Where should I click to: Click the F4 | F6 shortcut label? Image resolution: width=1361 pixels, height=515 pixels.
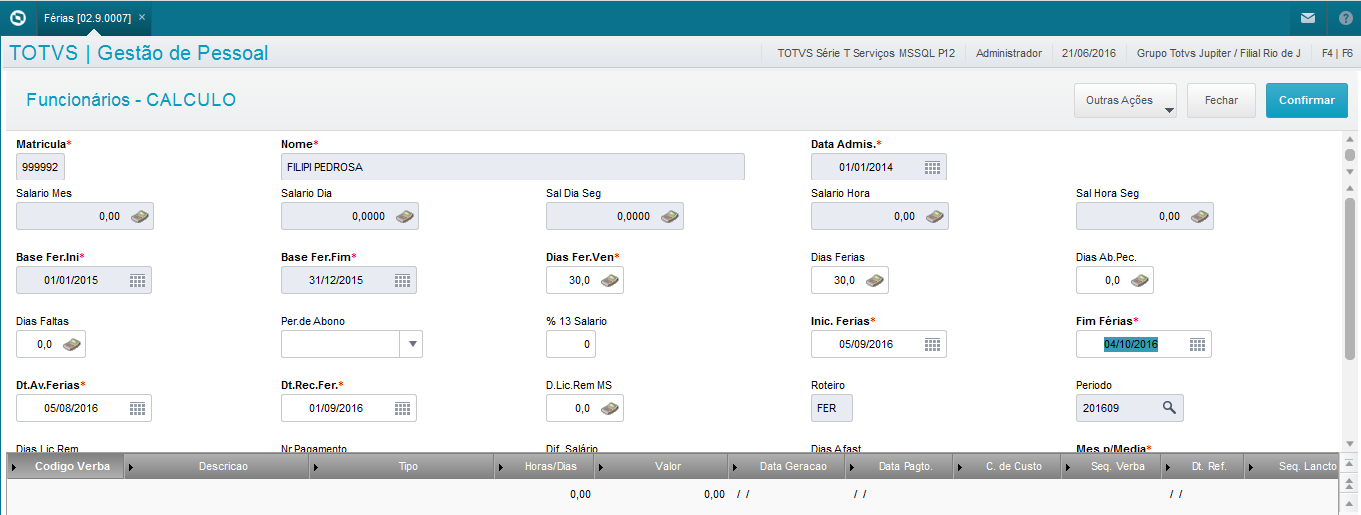(x=1336, y=53)
